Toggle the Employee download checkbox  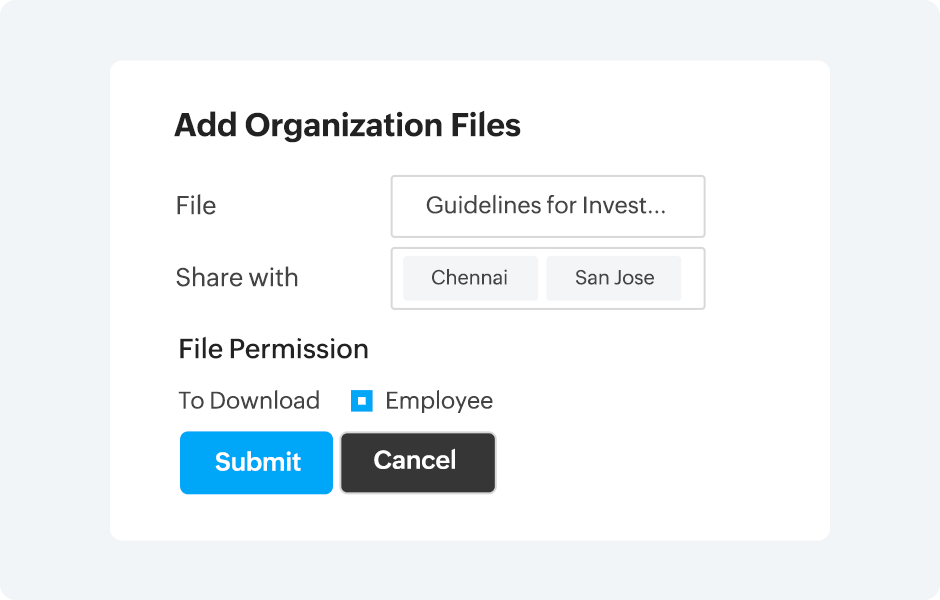click(362, 401)
